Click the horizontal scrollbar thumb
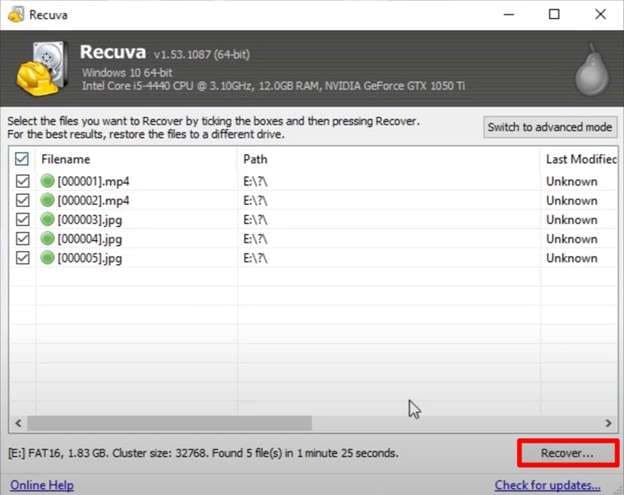The height and width of the screenshot is (495, 624). click(170, 423)
